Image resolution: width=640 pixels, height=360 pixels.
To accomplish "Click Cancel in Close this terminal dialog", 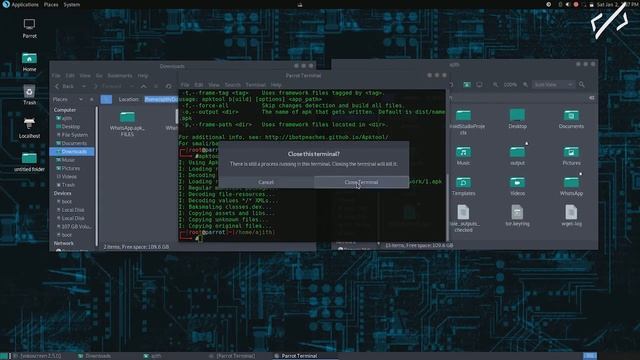I will [266, 182].
